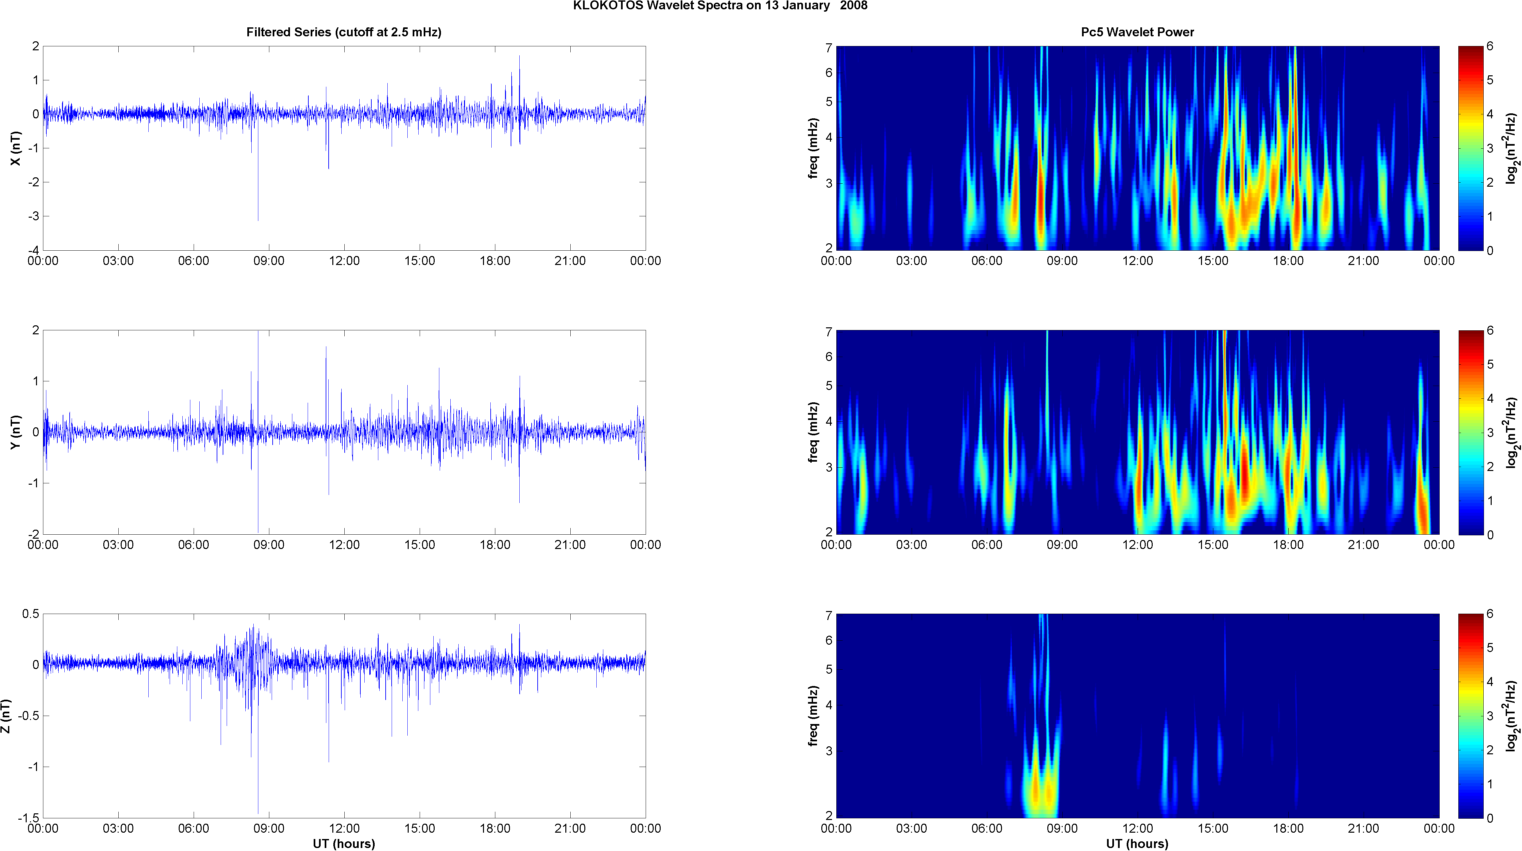Viewport: 1522px width, 851px height.
Task: Click the 'Pc5 Wavelet Power' title
Action: click(1137, 32)
